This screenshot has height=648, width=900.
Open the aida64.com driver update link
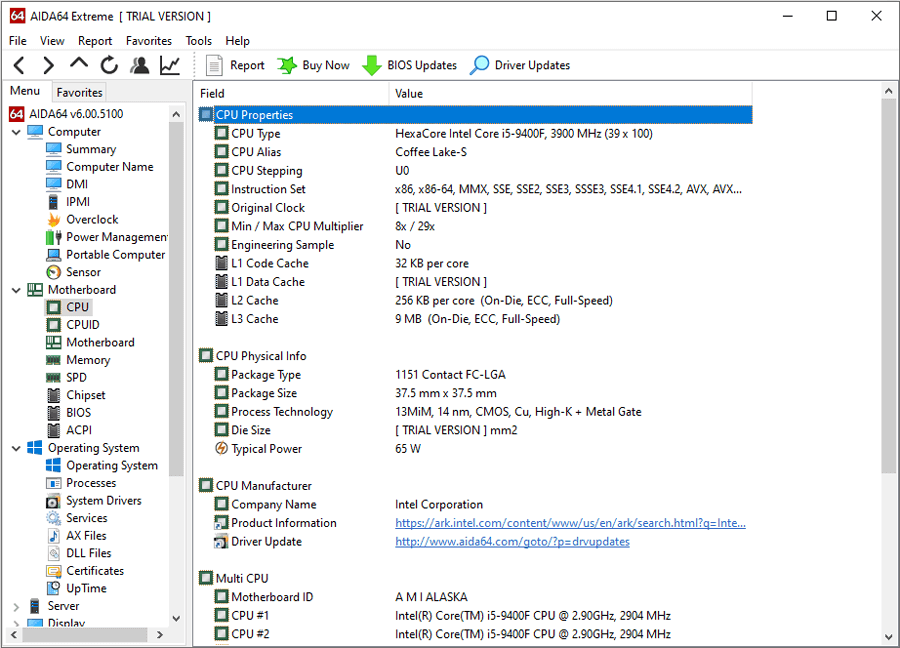coord(512,542)
